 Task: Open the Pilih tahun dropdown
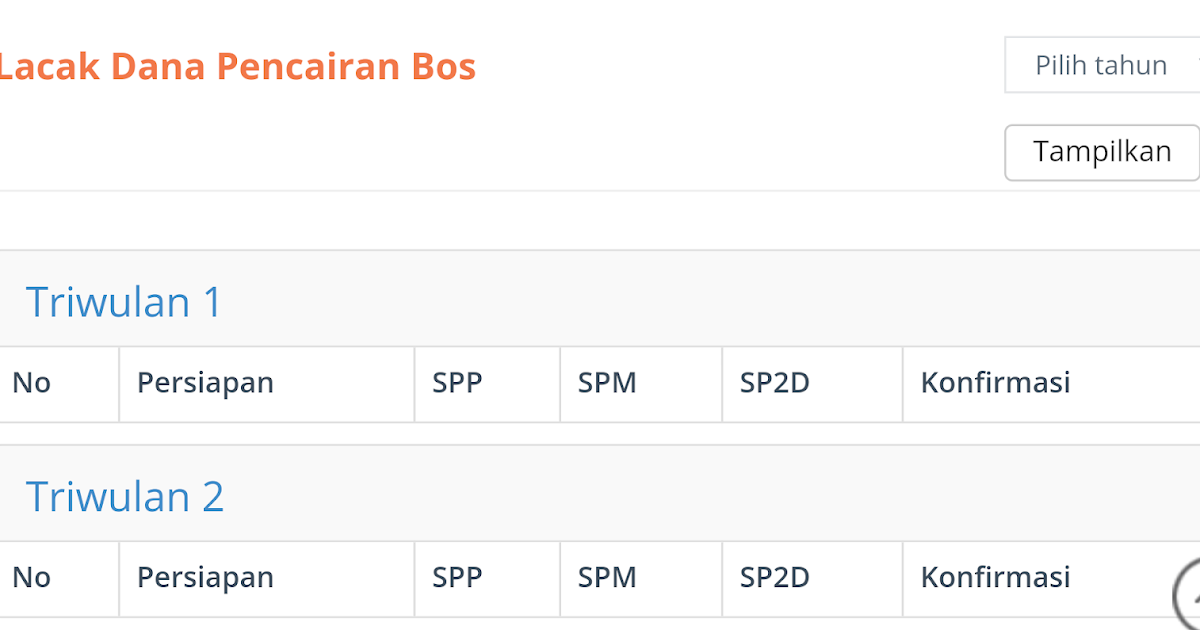point(1100,64)
